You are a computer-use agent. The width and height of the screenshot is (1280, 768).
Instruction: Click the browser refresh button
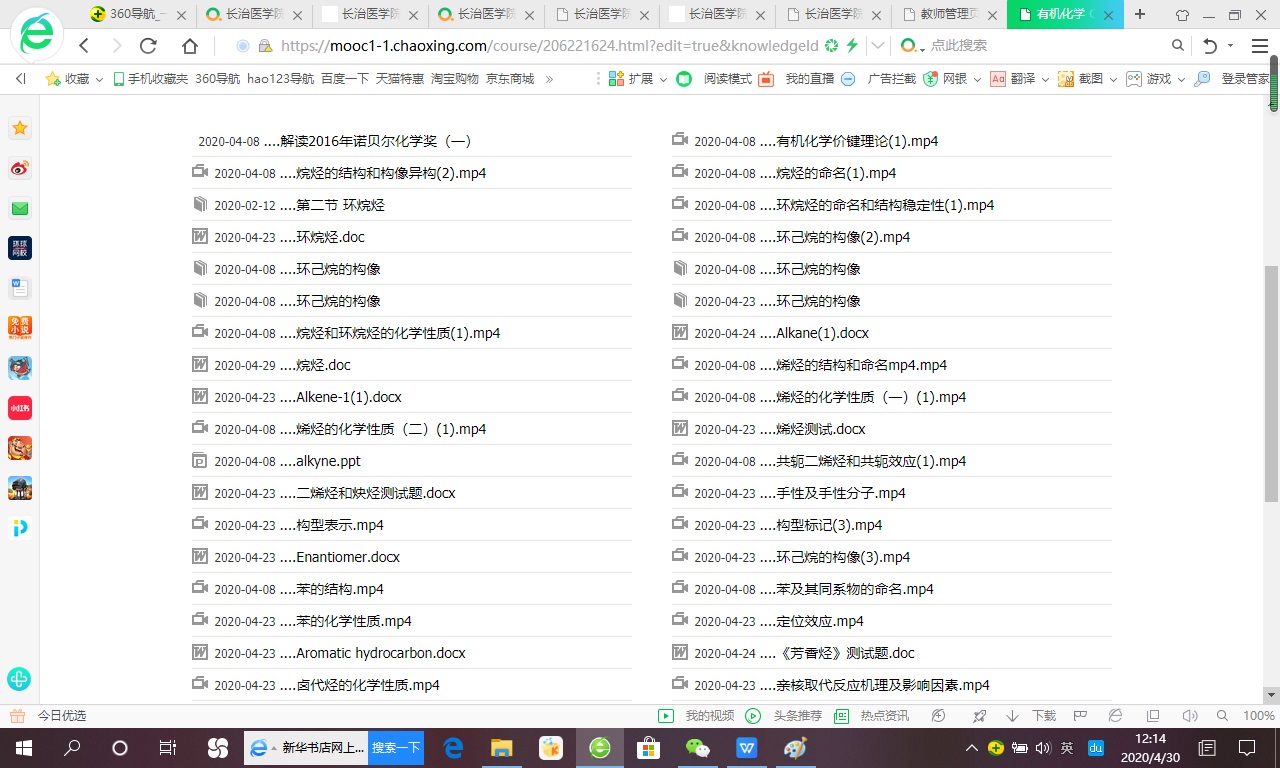pos(148,46)
